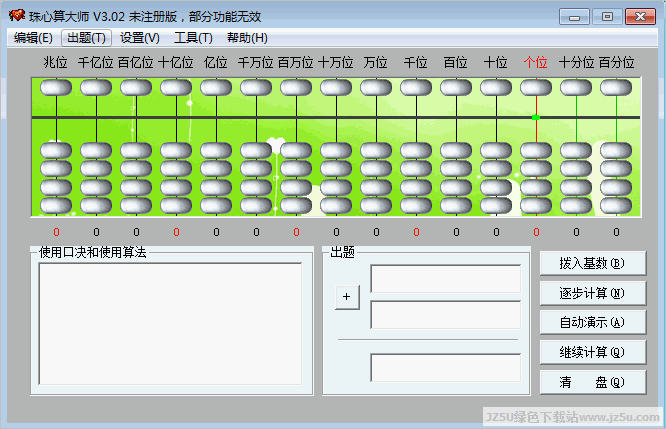This screenshot has width=666, height=429.
Task: Click the 继续计算 button
Action: [593, 352]
